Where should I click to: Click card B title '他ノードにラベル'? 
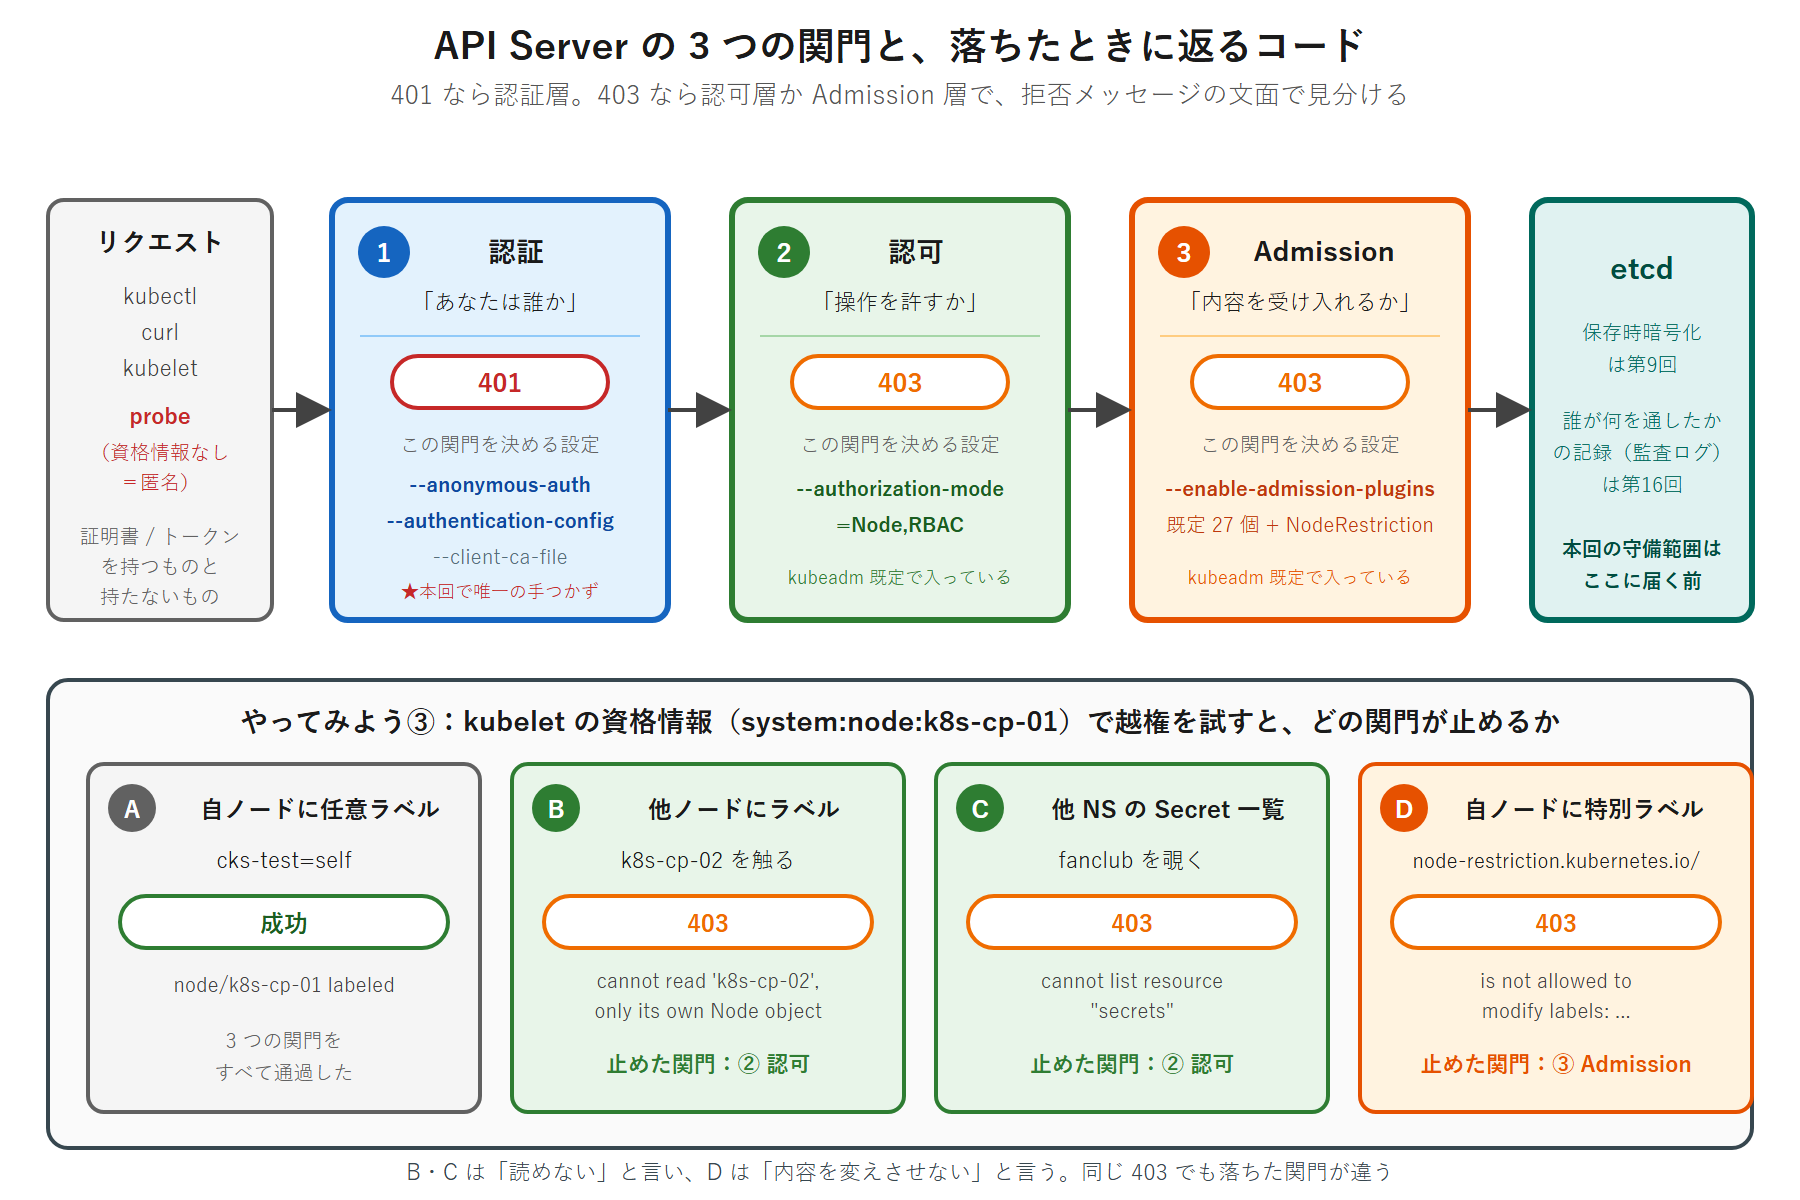pyautogui.click(x=744, y=809)
